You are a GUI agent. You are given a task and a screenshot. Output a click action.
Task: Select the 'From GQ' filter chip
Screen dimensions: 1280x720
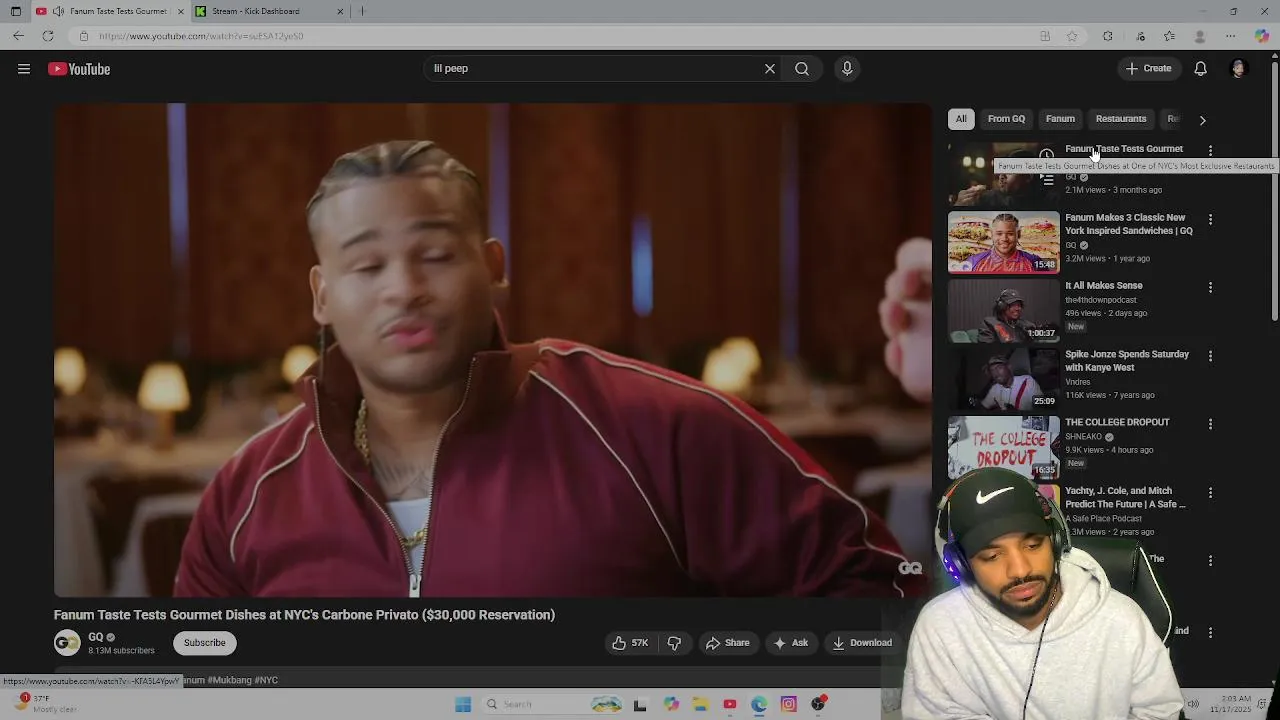(x=1006, y=119)
